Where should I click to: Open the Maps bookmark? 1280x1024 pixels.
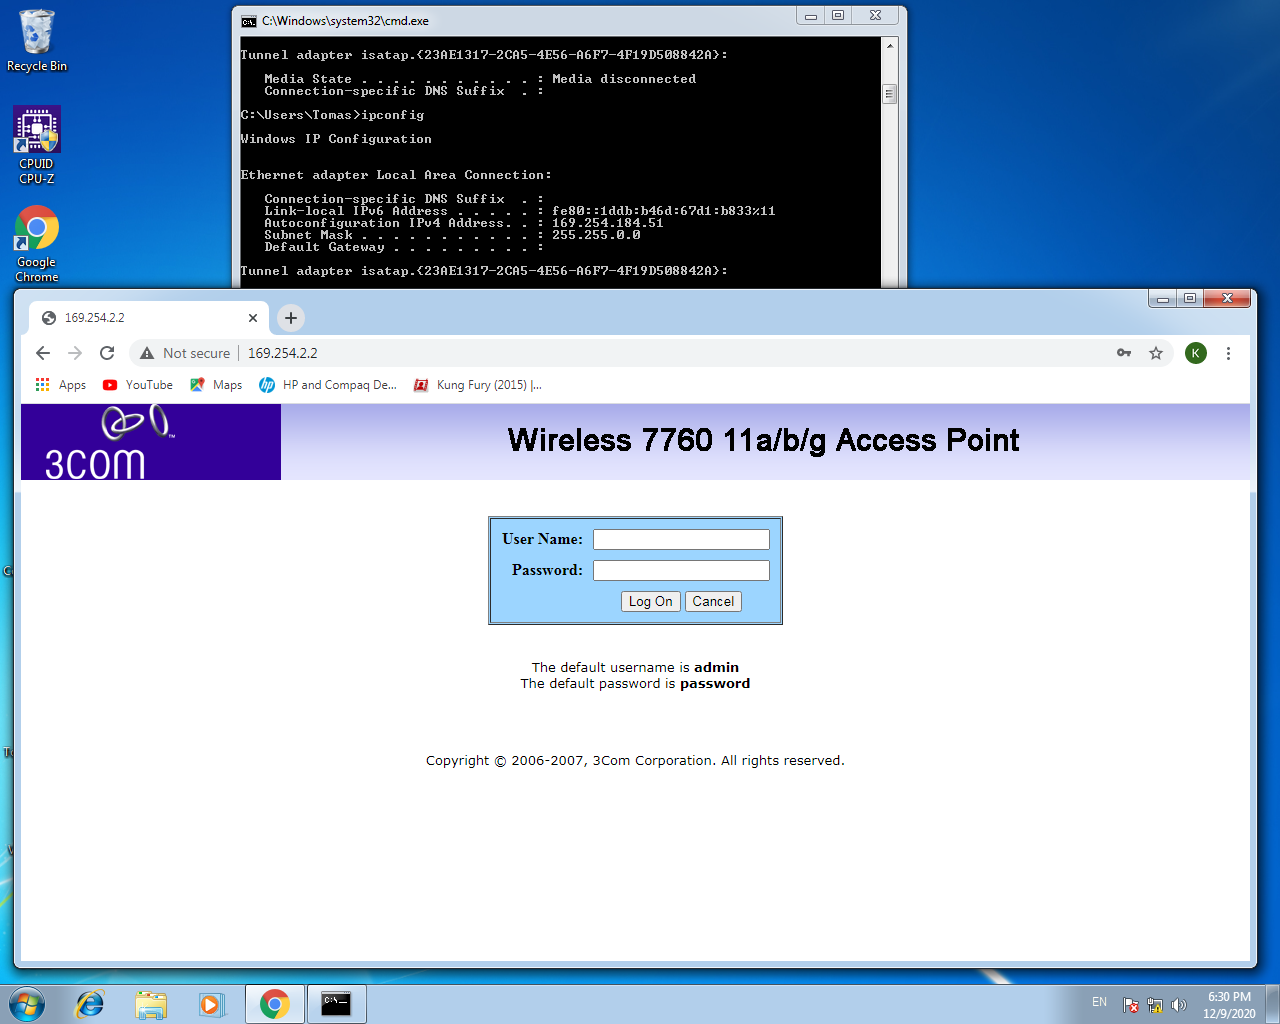216,385
